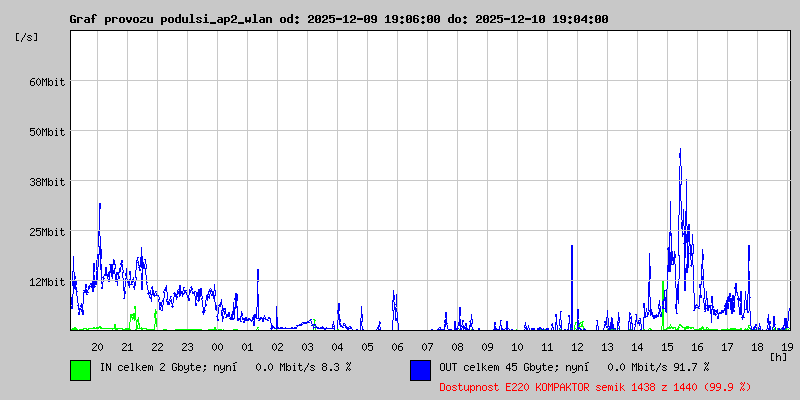Click the hour label '13' on the x-axis
The width and height of the screenshot is (800, 400).
point(607,347)
